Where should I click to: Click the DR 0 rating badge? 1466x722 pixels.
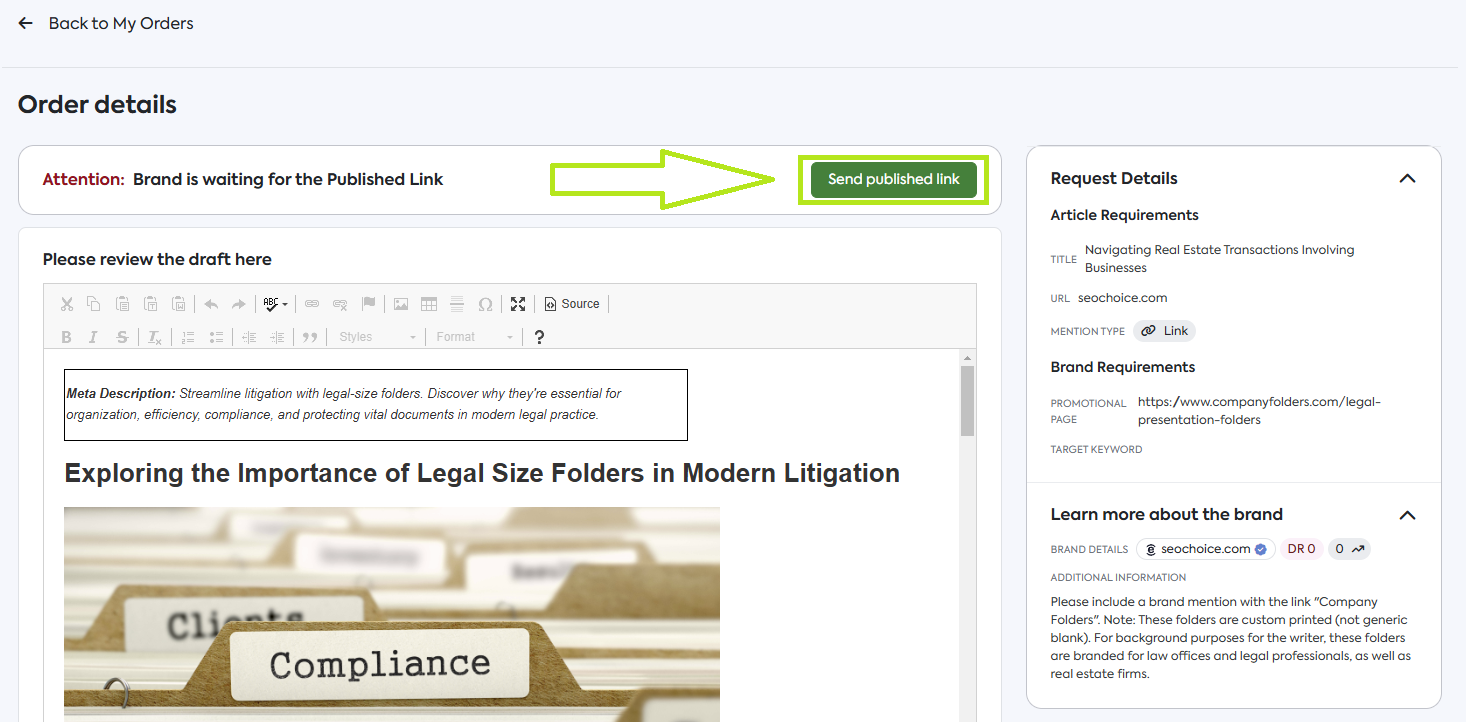[1301, 549]
